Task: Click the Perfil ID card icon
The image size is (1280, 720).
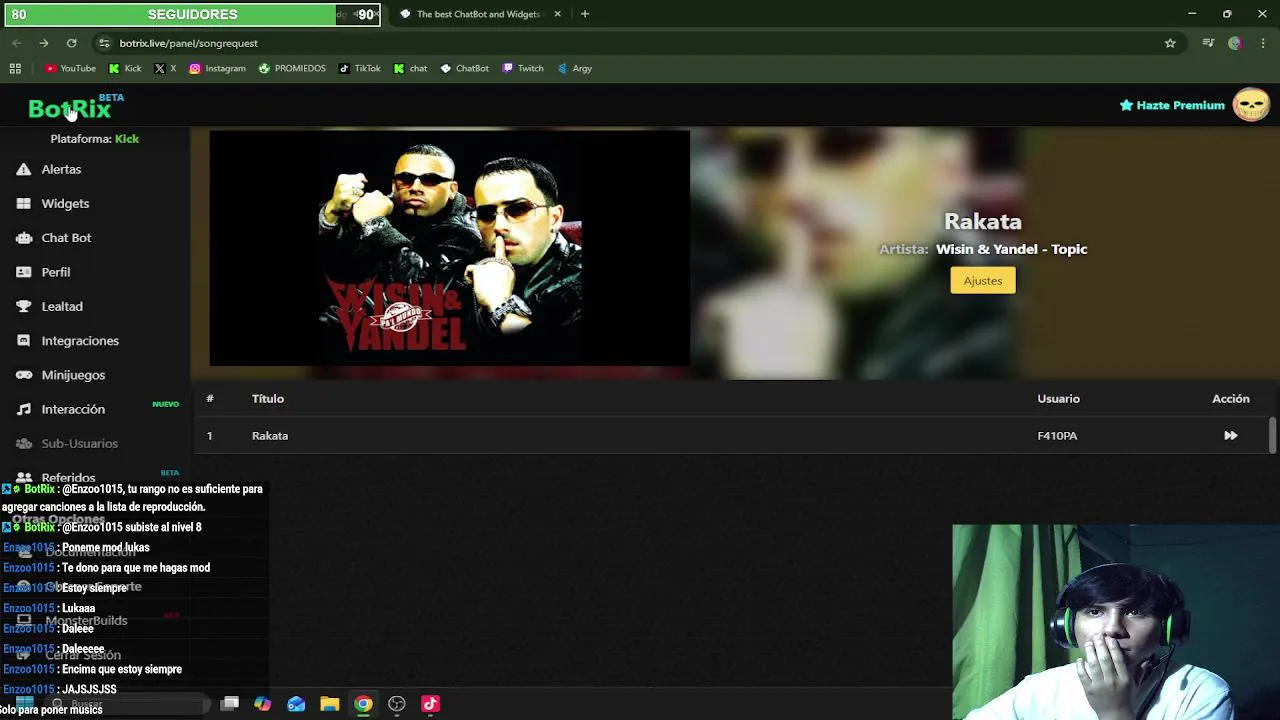Action: tap(24, 272)
